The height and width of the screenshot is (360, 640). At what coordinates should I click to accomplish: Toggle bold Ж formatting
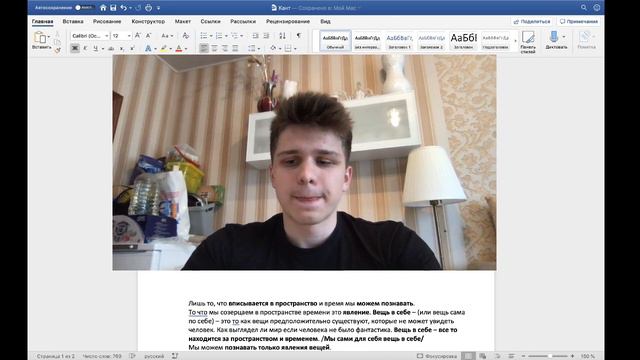(75, 48)
